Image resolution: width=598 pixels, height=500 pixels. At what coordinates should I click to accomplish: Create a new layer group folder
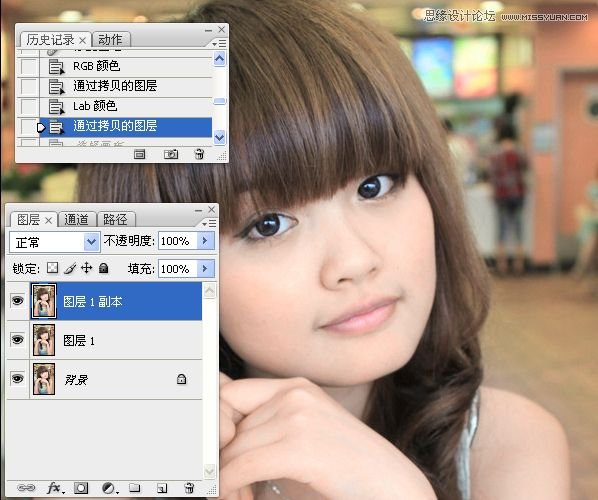tap(134, 488)
